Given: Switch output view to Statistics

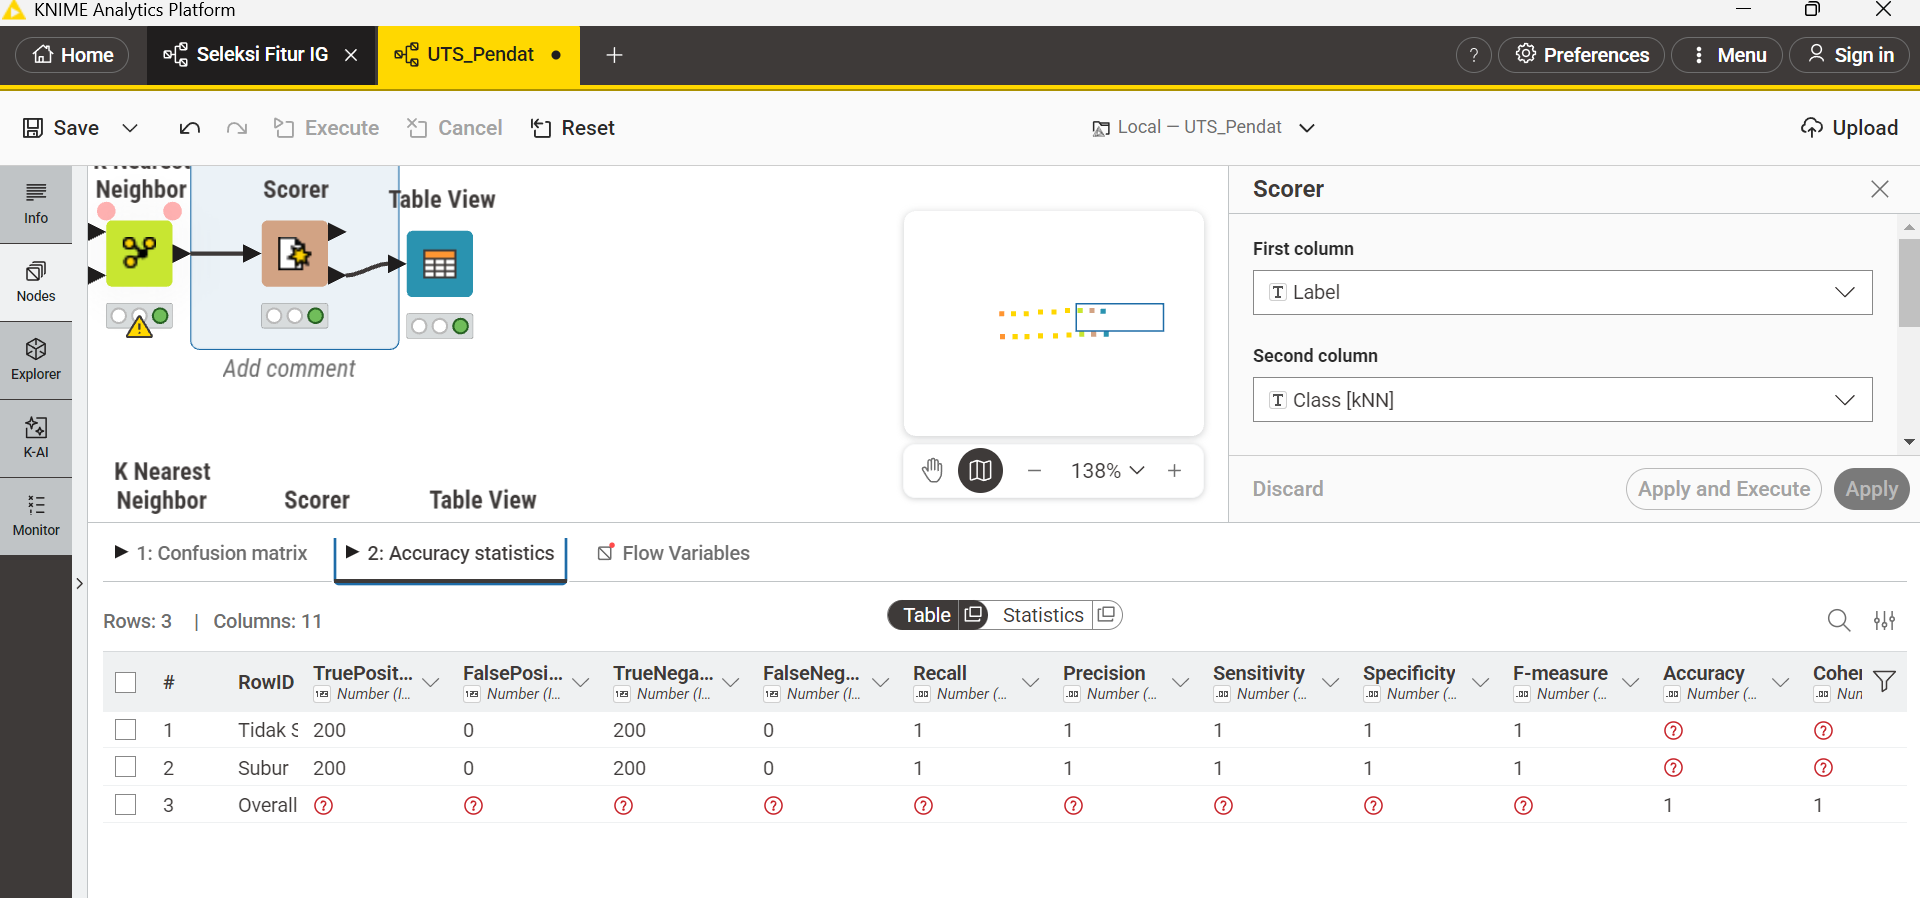Looking at the screenshot, I should pyautogui.click(x=1043, y=615).
